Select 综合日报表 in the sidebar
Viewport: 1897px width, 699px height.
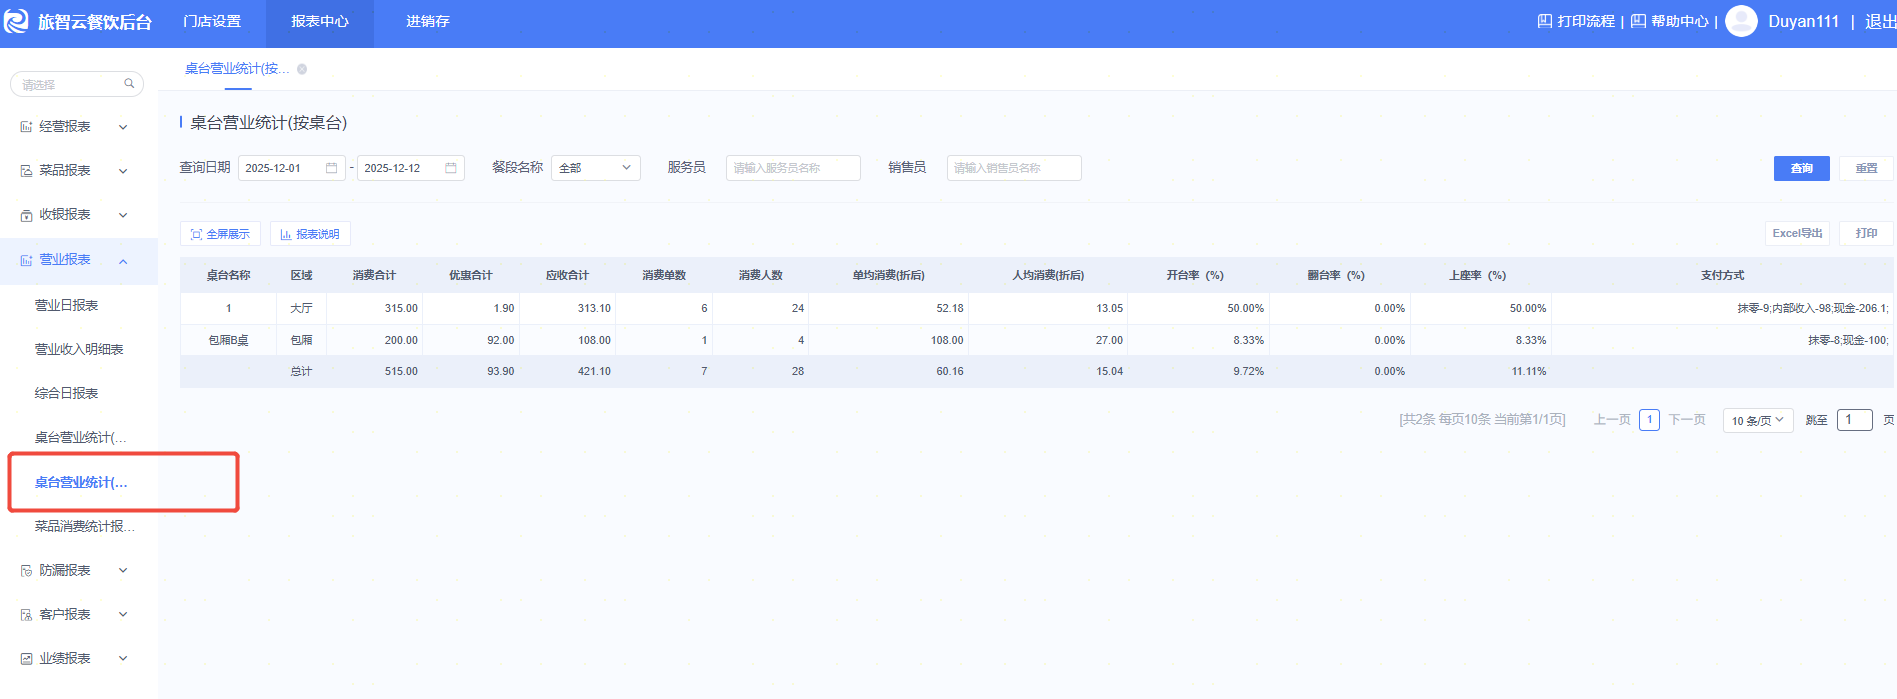click(x=66, y=394)
